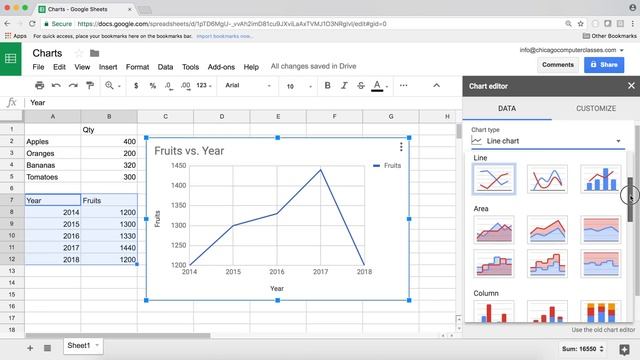Choose the combo chart thumbnail
The image size is (640, 360).
[601, 179]
